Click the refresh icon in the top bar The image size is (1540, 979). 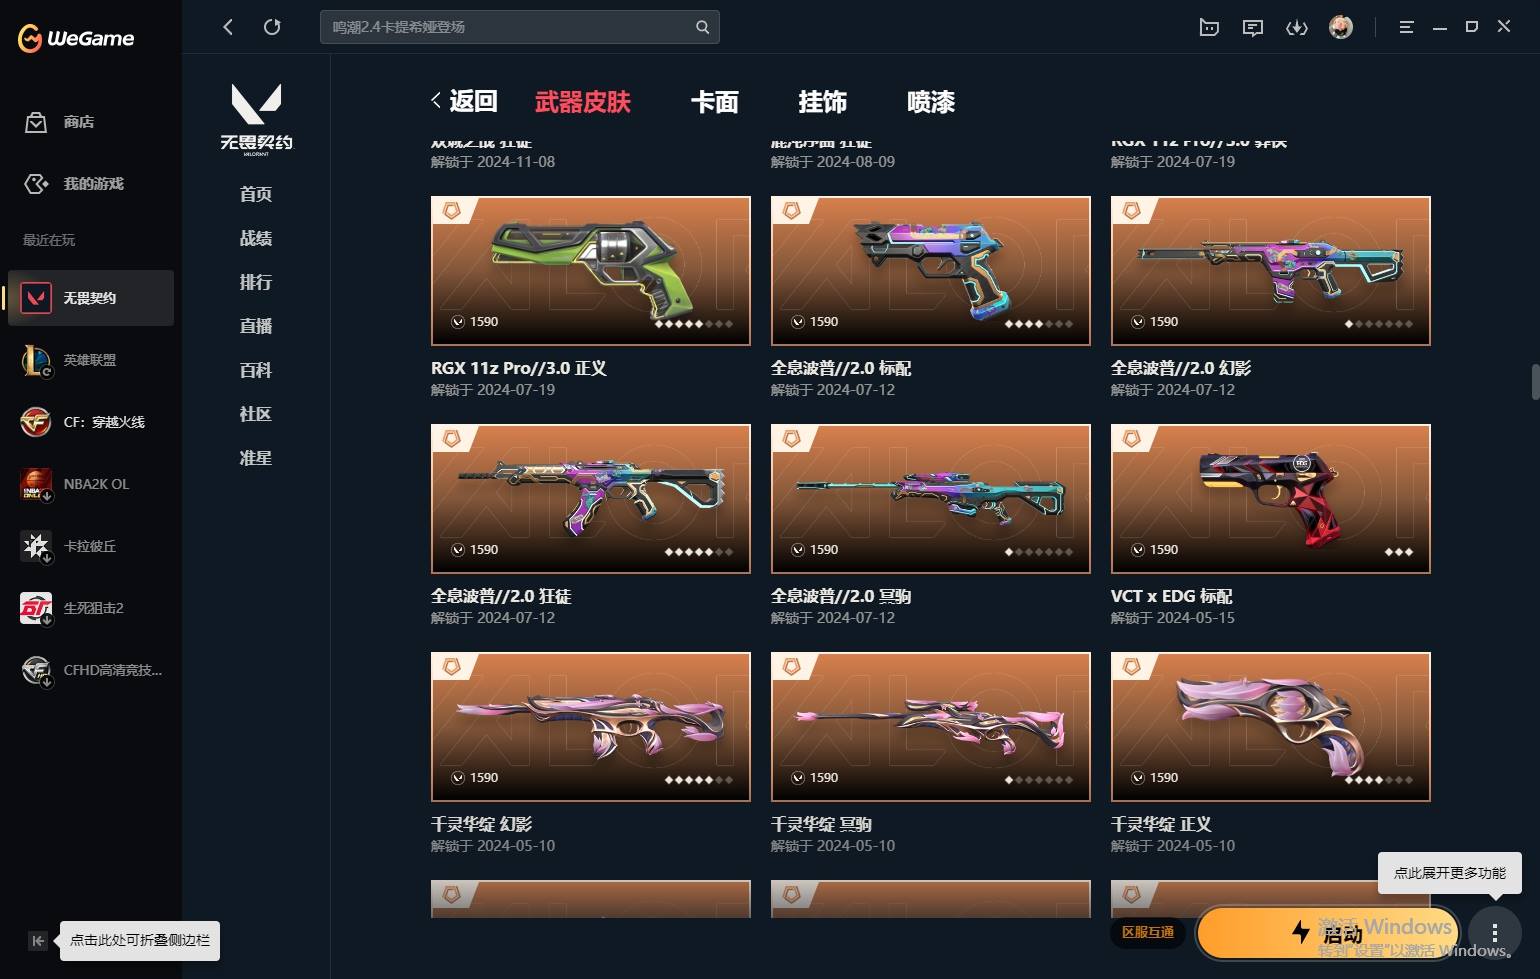click(272, 27)
